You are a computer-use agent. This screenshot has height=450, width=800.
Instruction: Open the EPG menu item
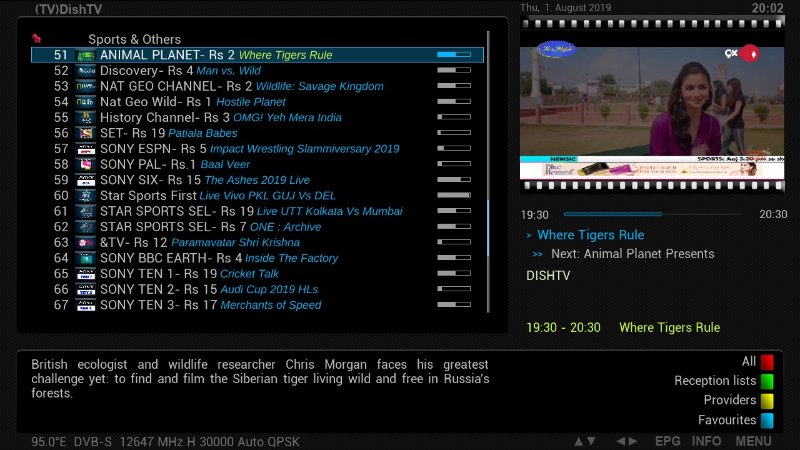[668, 441]
